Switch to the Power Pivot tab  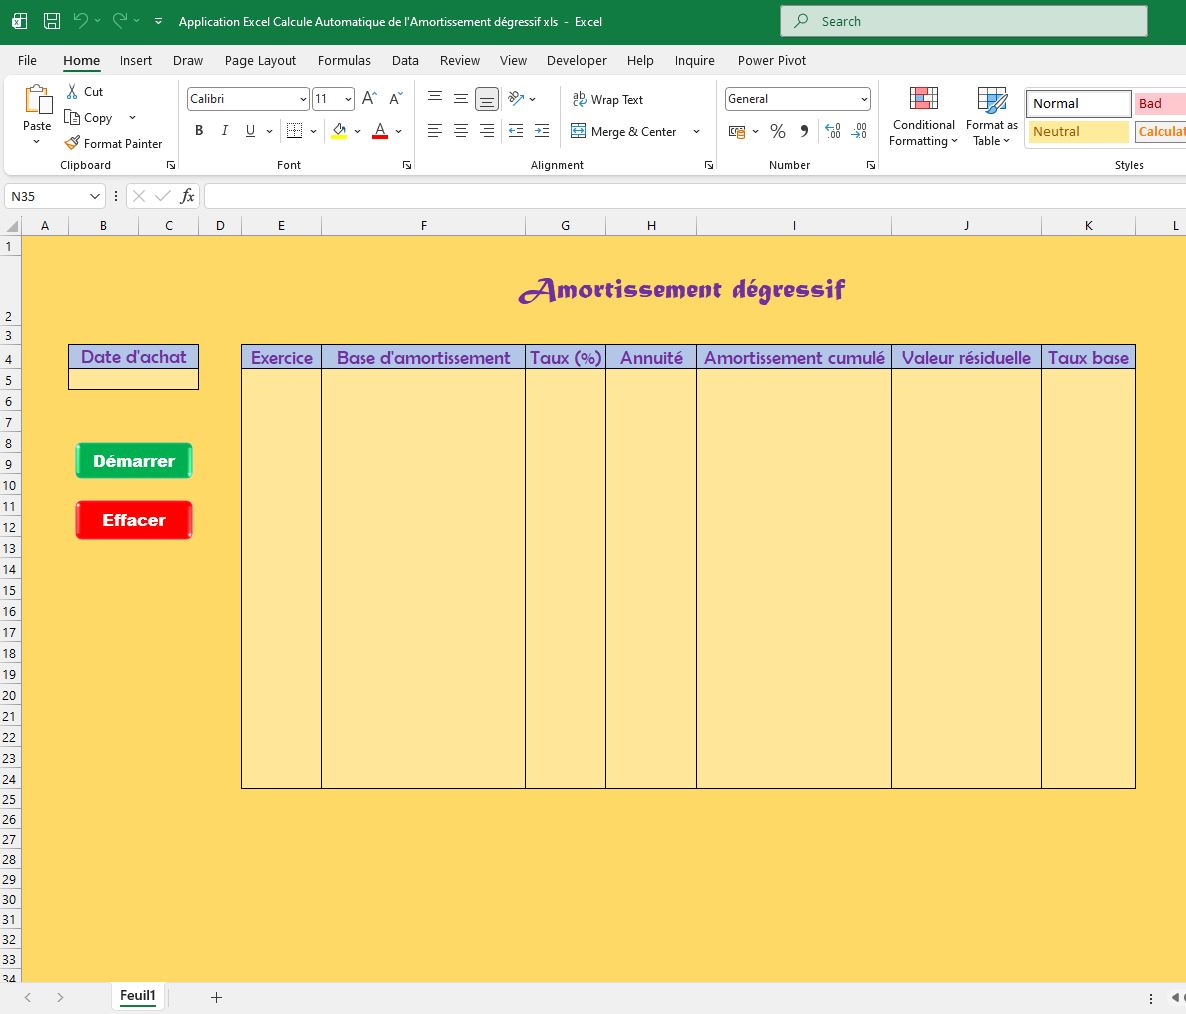772,60
